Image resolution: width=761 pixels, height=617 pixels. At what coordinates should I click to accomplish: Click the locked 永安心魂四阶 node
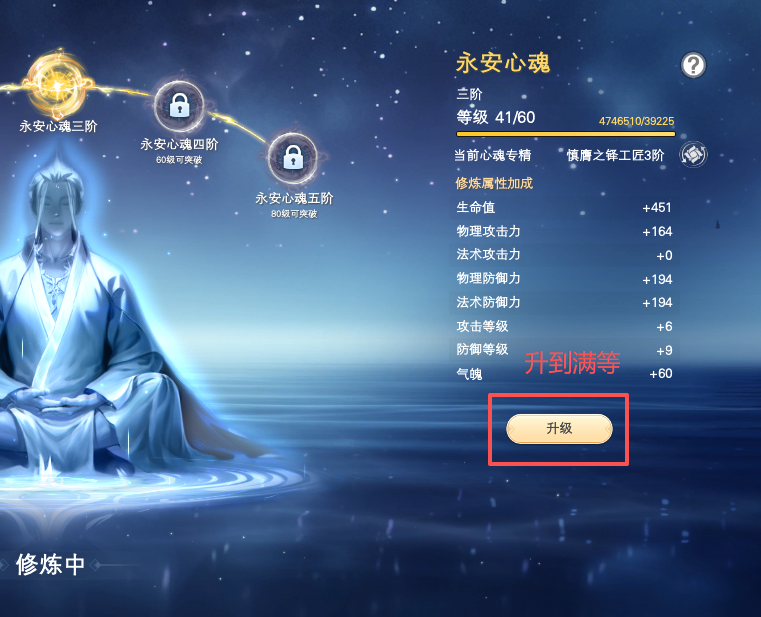point(179,106)
